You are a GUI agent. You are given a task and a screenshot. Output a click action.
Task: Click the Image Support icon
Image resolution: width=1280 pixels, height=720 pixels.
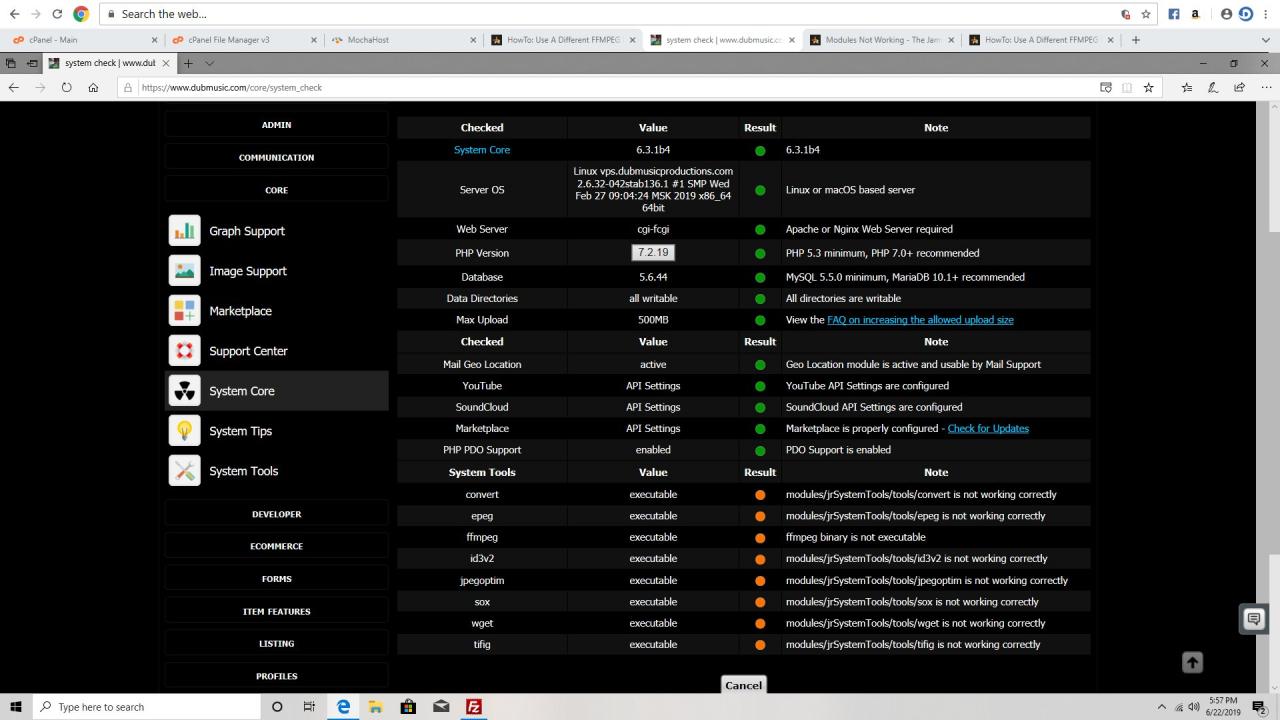pyautogui.click(x=185, y=271)
